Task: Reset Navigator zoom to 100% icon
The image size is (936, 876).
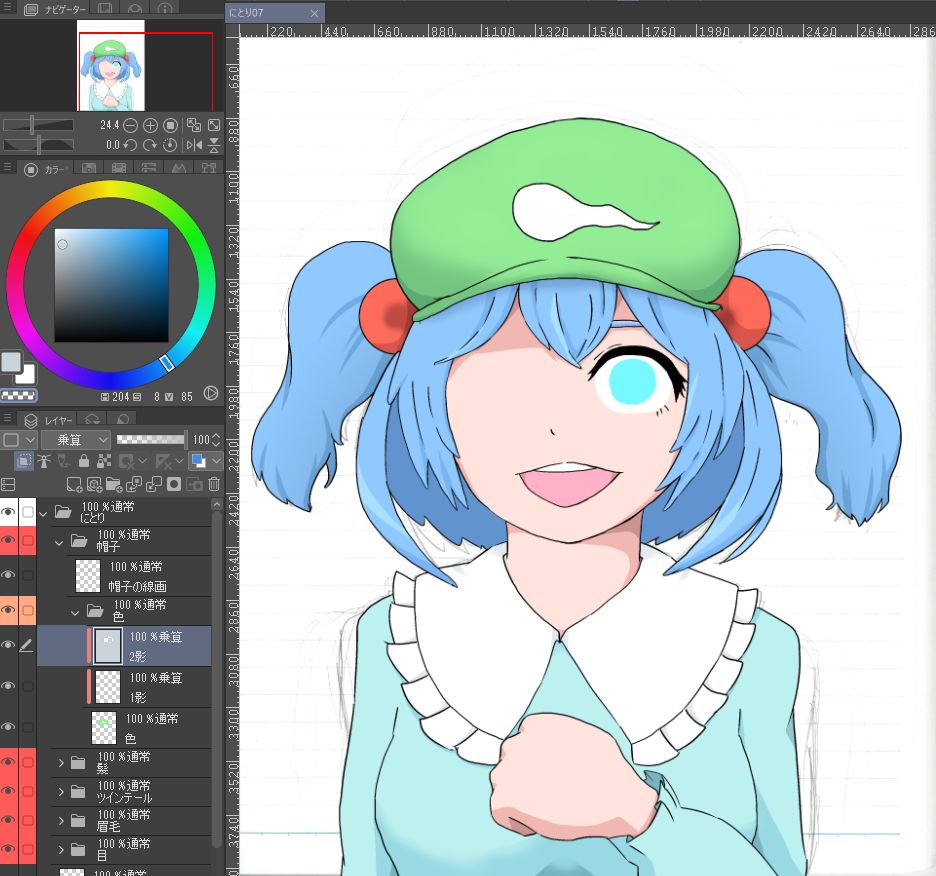Action: (170, 125)
